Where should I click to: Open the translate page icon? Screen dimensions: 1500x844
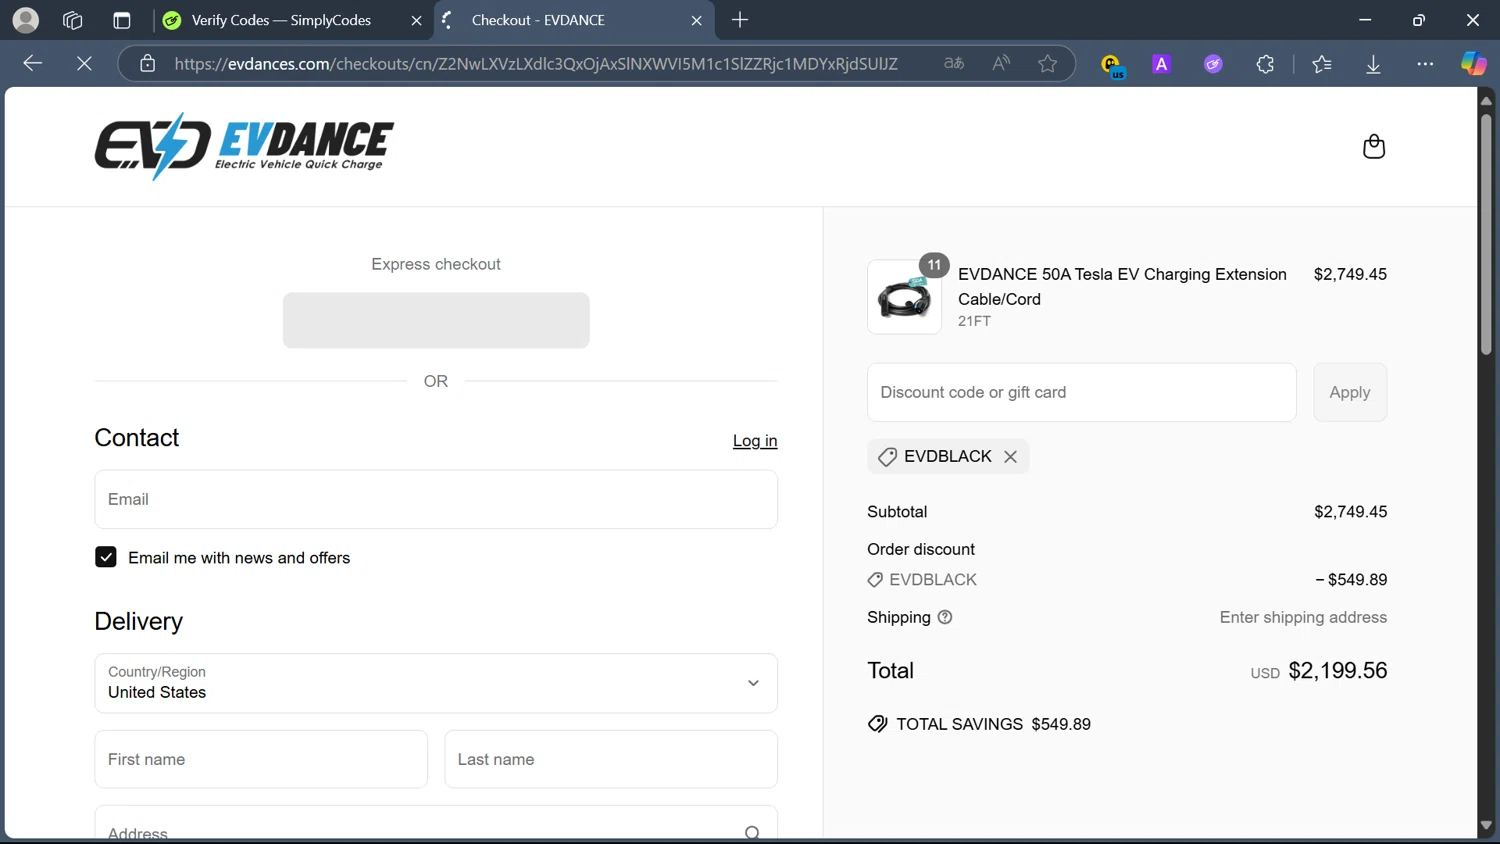[x=954, y=64]
